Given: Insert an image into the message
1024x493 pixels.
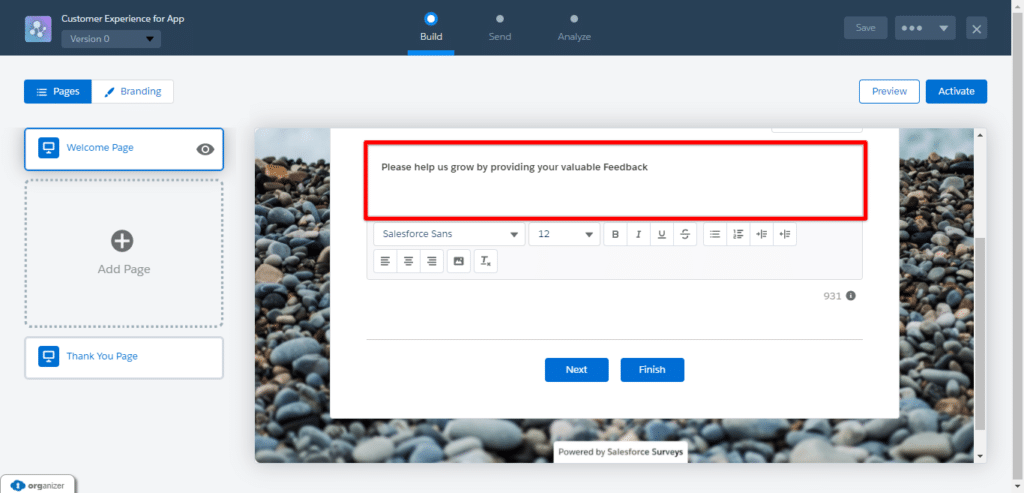Looking at the screenshot, I should tap(458, 261).
